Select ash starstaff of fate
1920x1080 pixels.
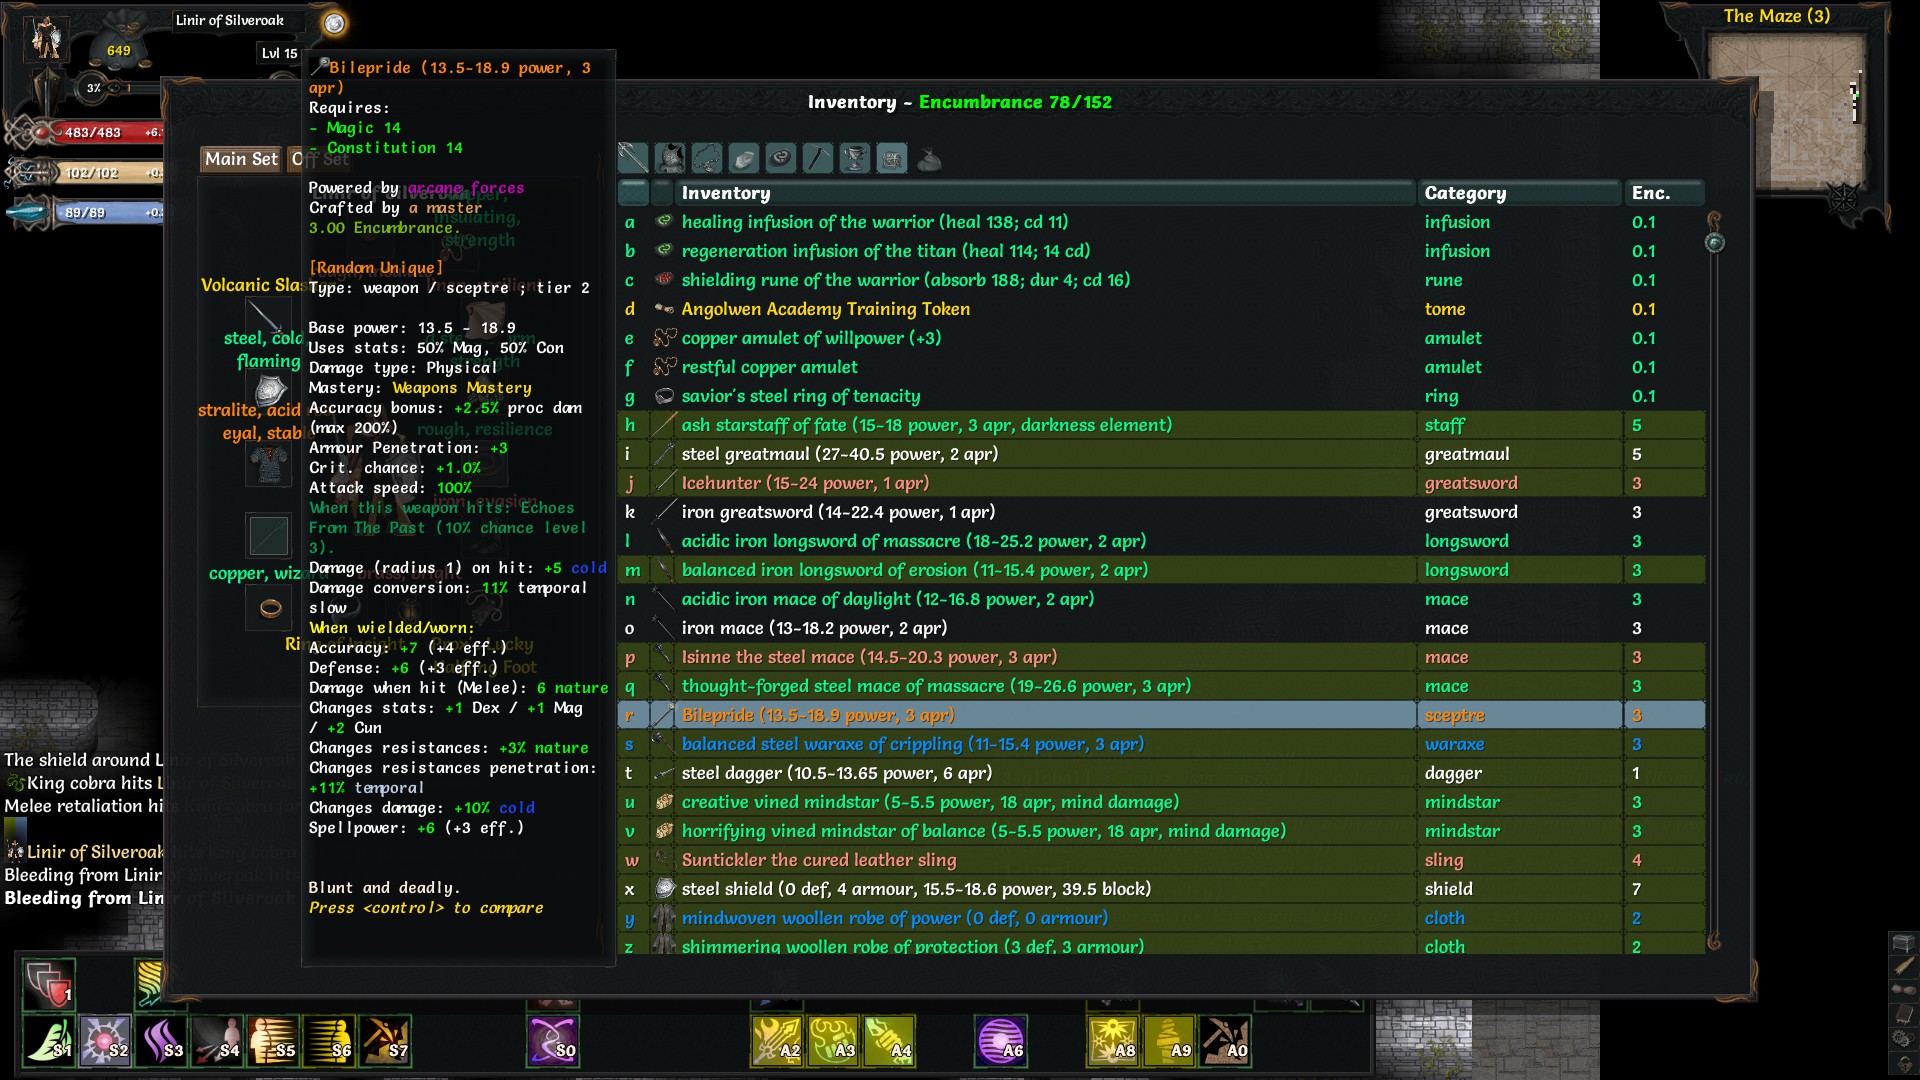tap(1161, 425)
